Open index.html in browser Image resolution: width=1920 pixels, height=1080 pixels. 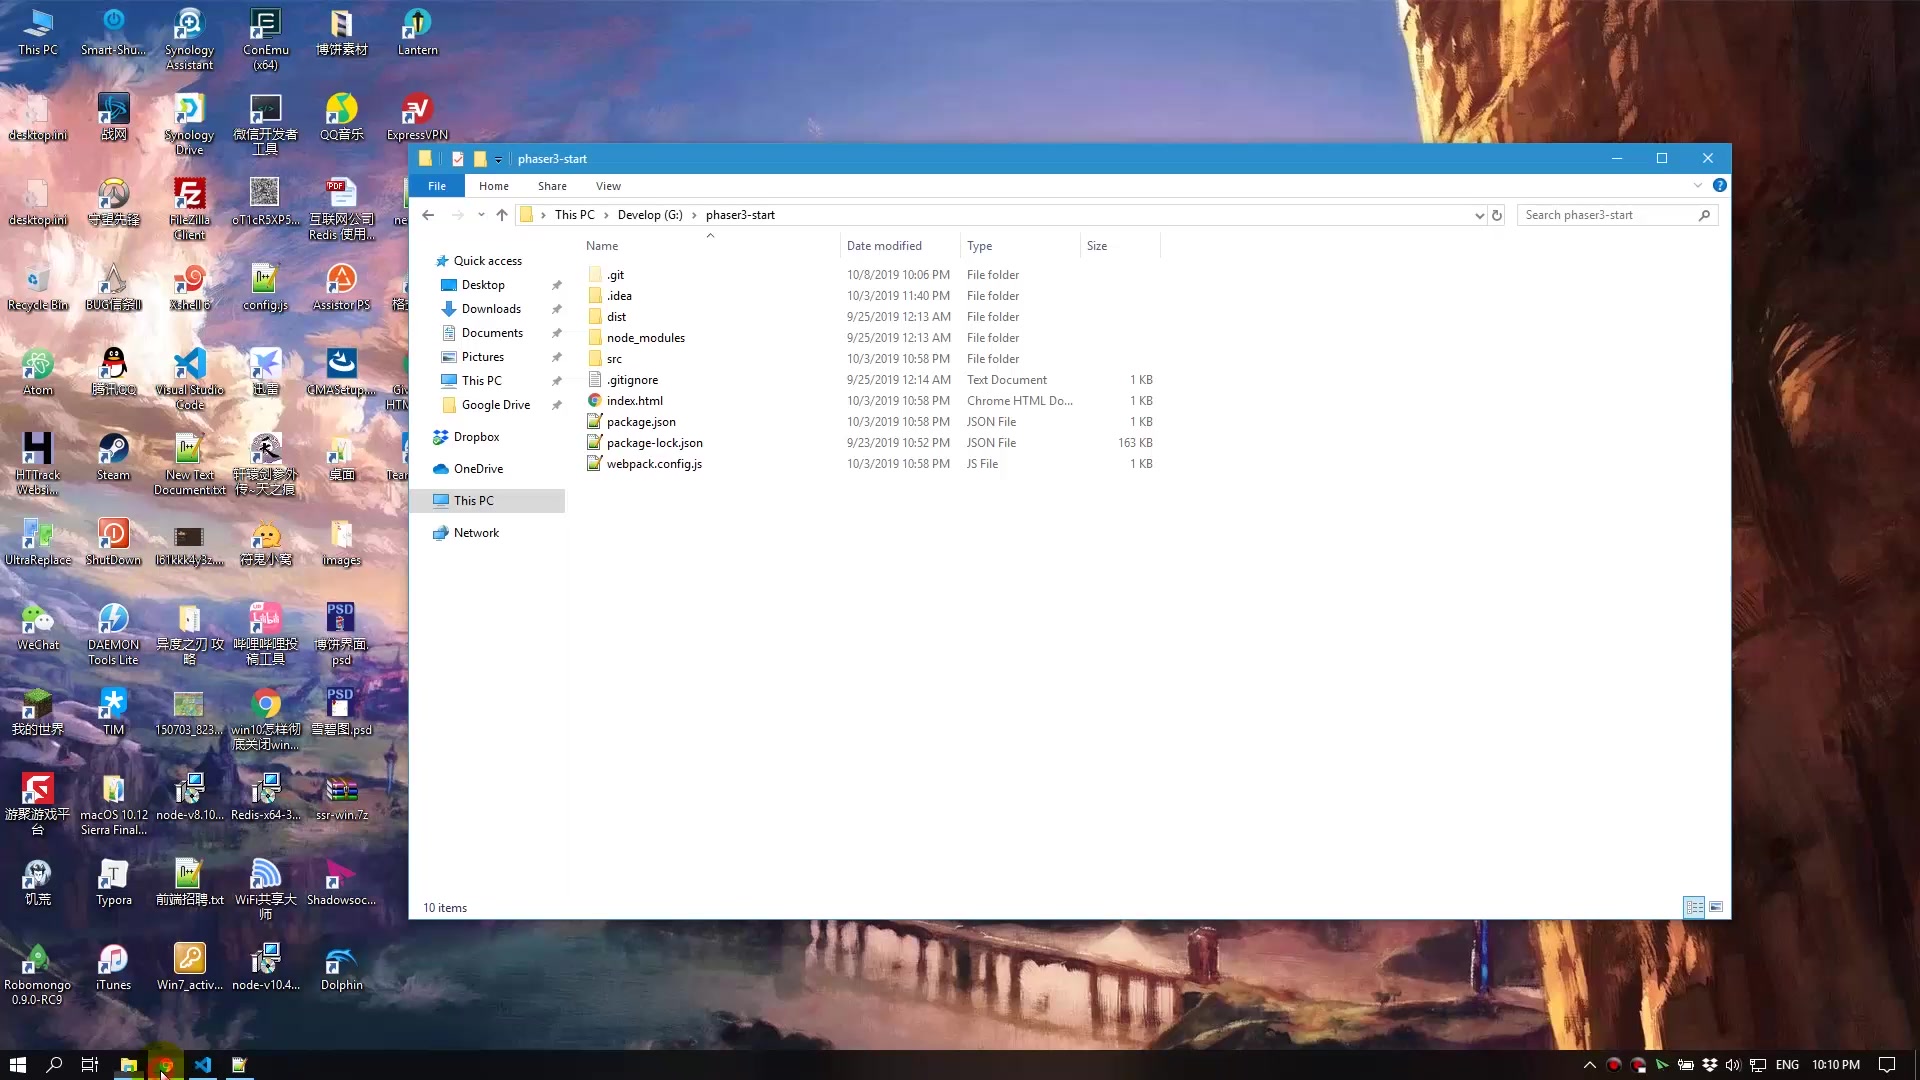point(634,400)
